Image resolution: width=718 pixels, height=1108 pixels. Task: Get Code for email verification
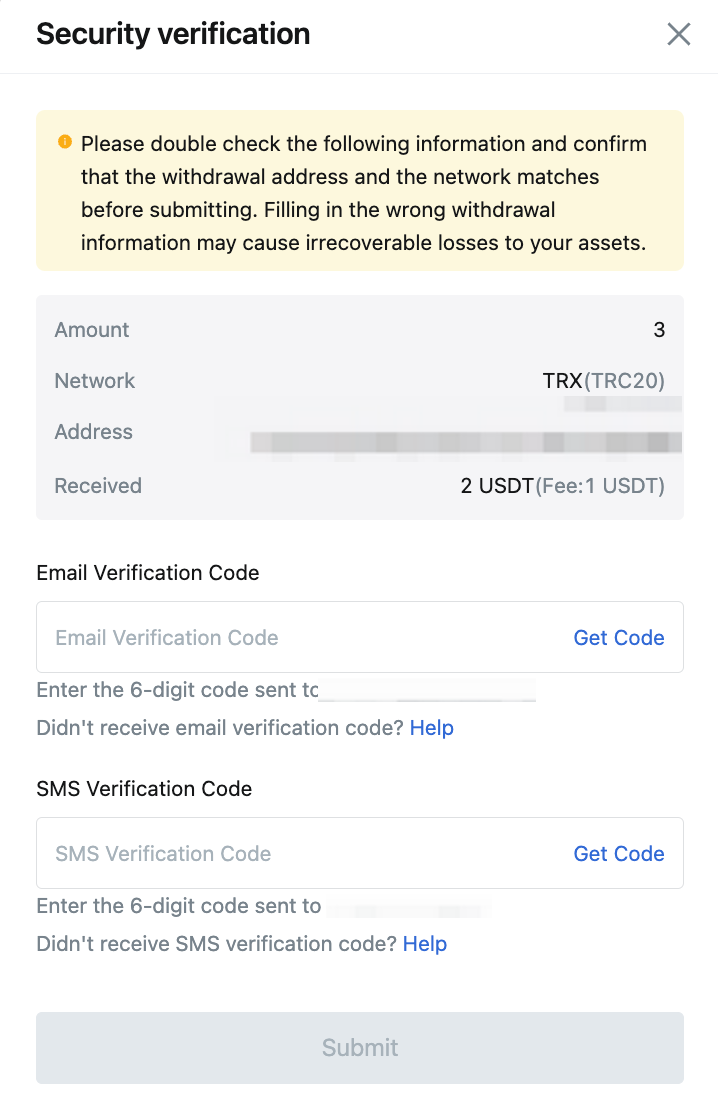coord(618,638)
